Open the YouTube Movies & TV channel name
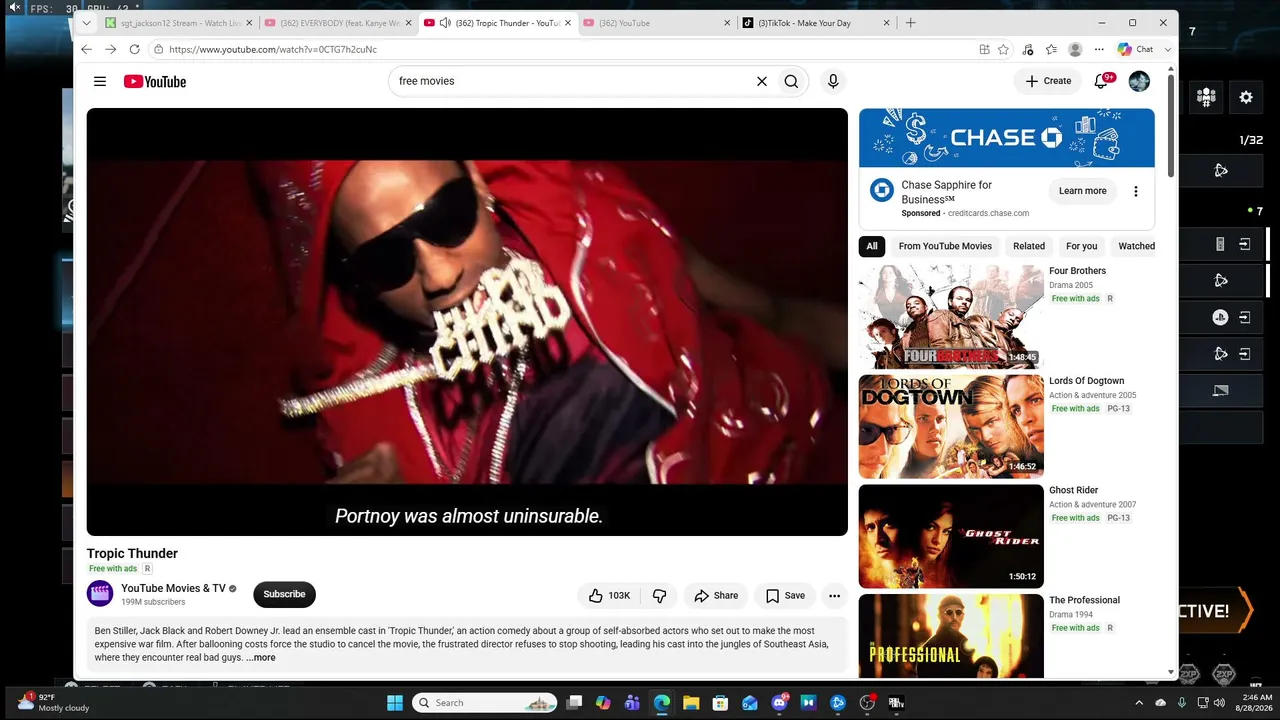Image resolution: width=1280 pixels, height=720 pixels. click(x=173, y=589)
